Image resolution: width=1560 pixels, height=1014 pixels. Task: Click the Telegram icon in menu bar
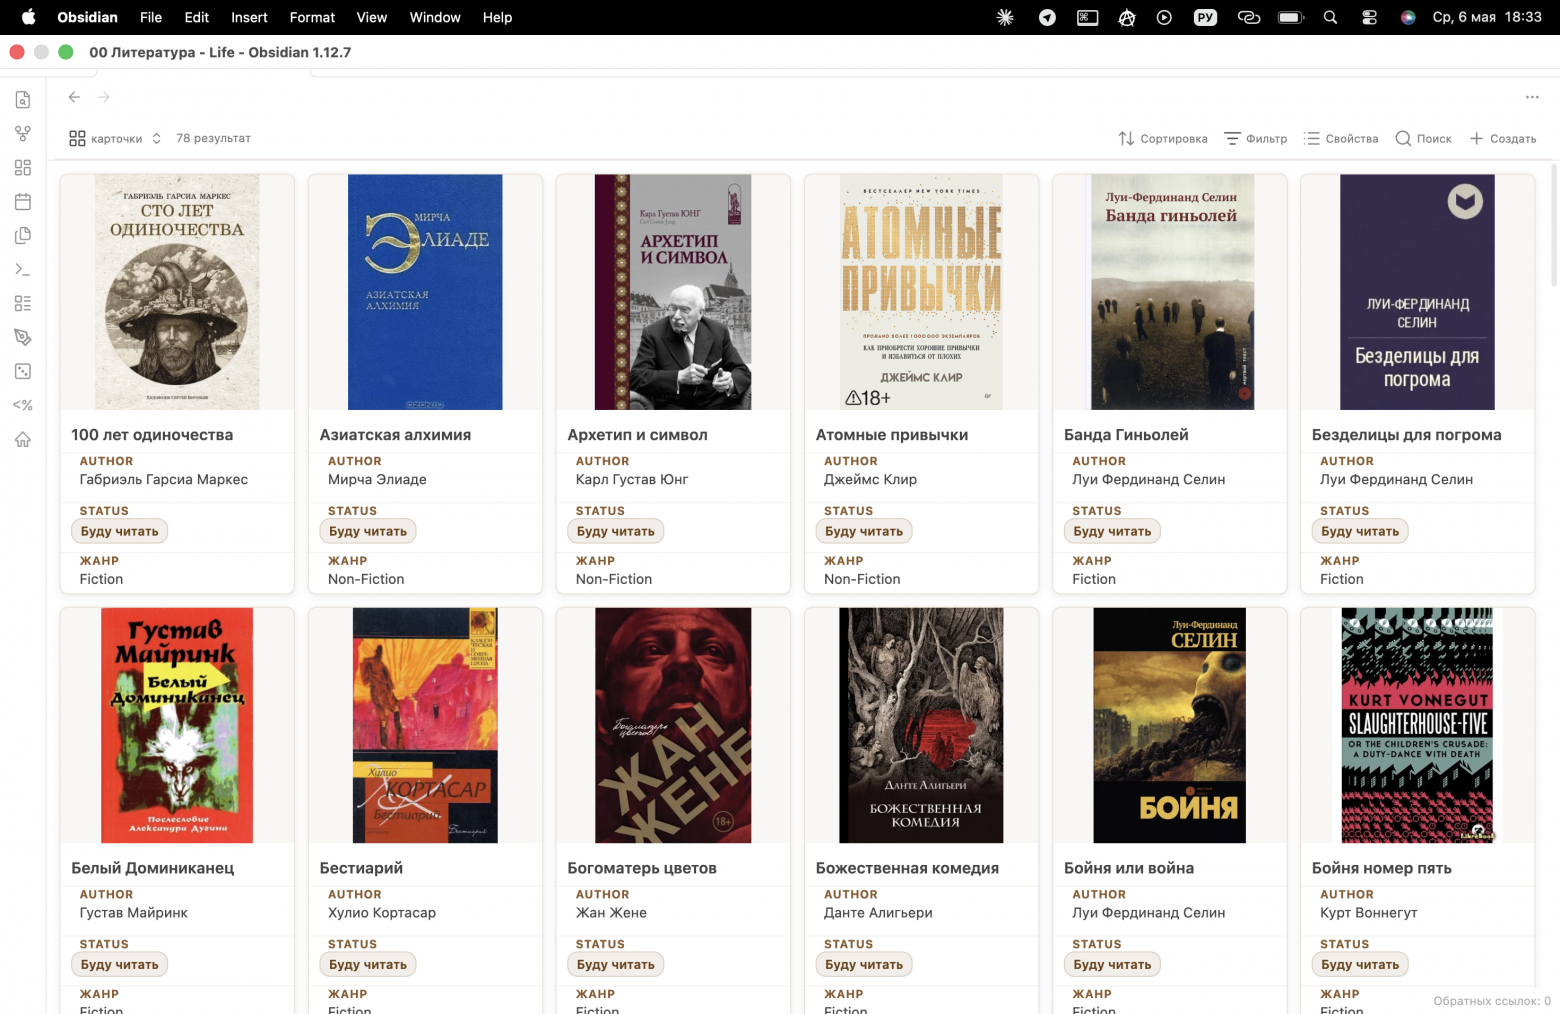[1047, 17]
